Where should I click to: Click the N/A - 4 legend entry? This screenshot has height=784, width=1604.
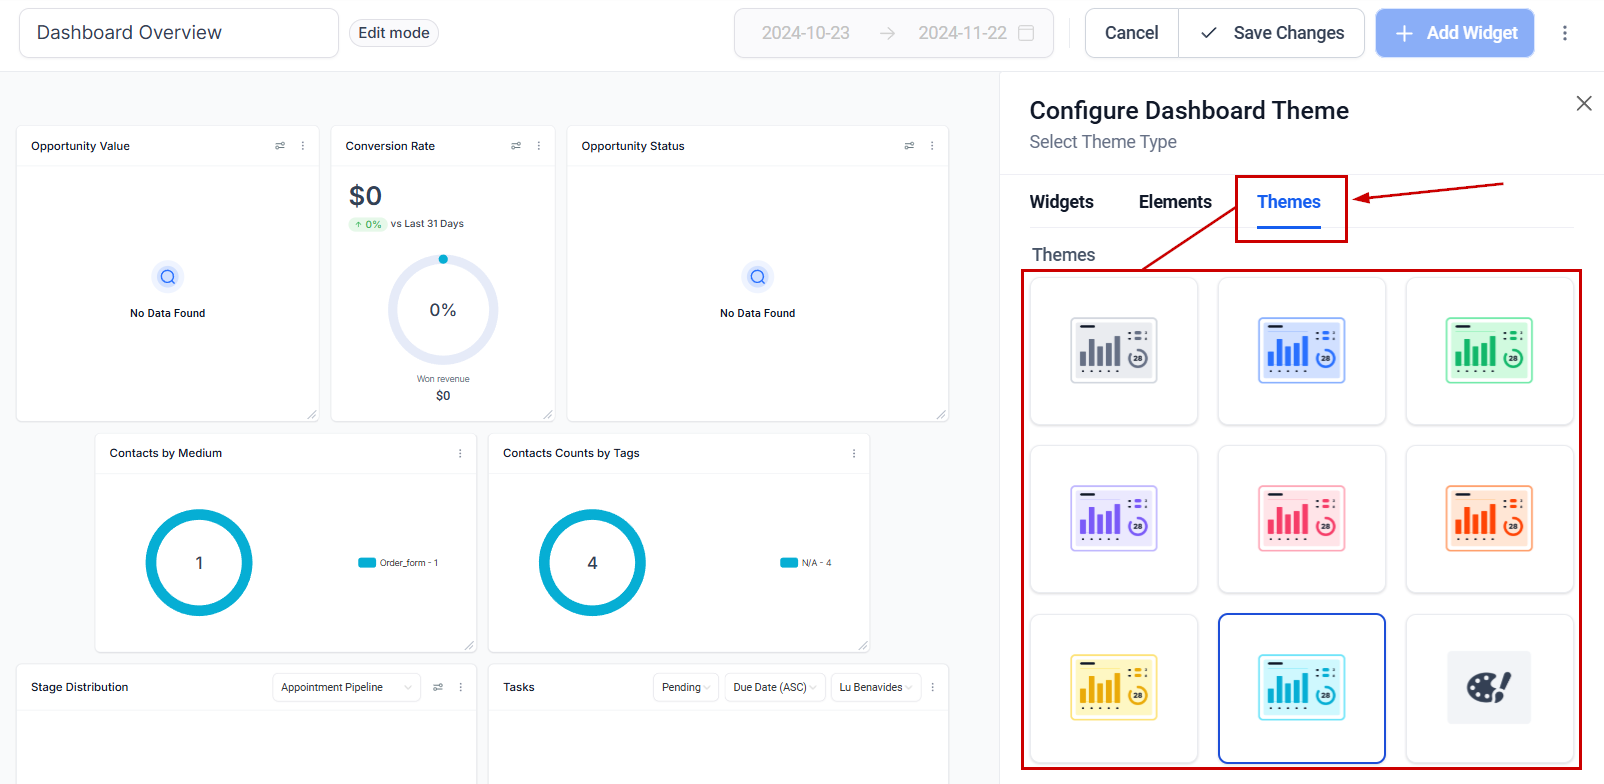(806, 563)
